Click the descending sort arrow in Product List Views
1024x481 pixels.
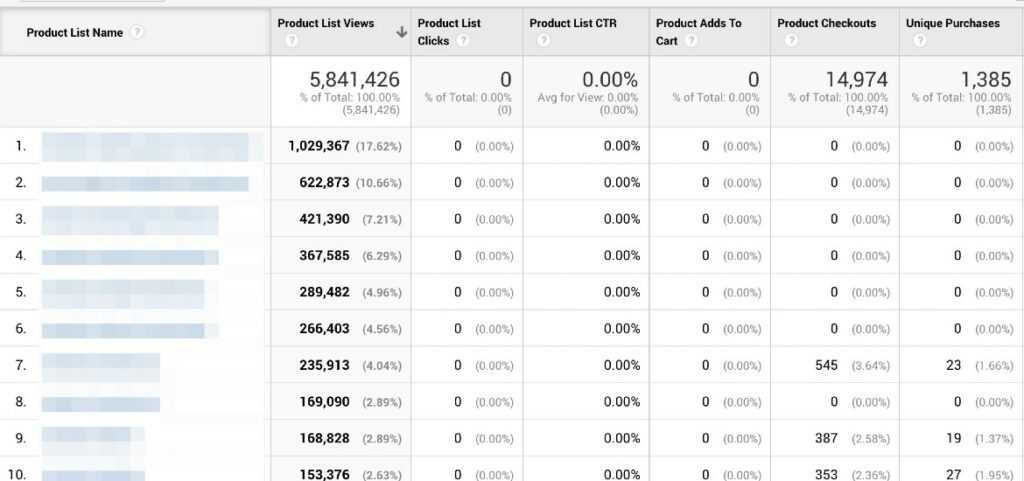[x=402, y=32]
